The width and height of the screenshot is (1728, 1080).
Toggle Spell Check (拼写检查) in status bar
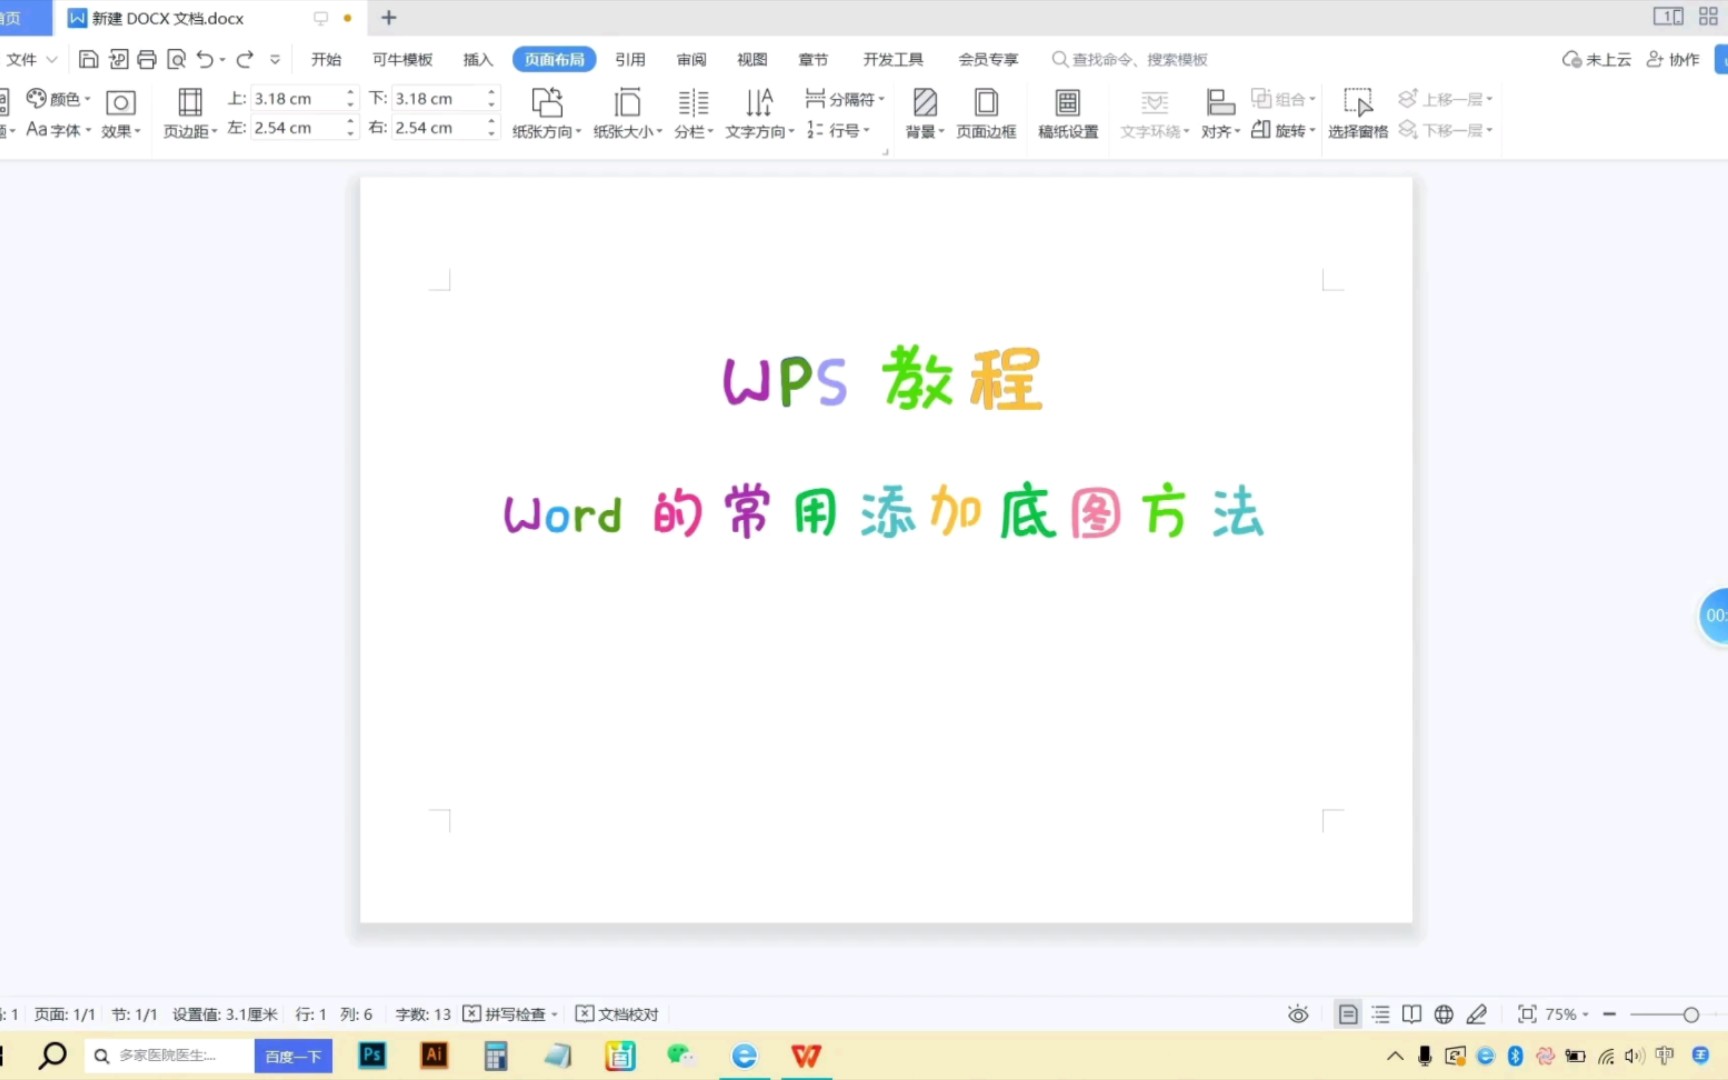[x=509, y=1014]
